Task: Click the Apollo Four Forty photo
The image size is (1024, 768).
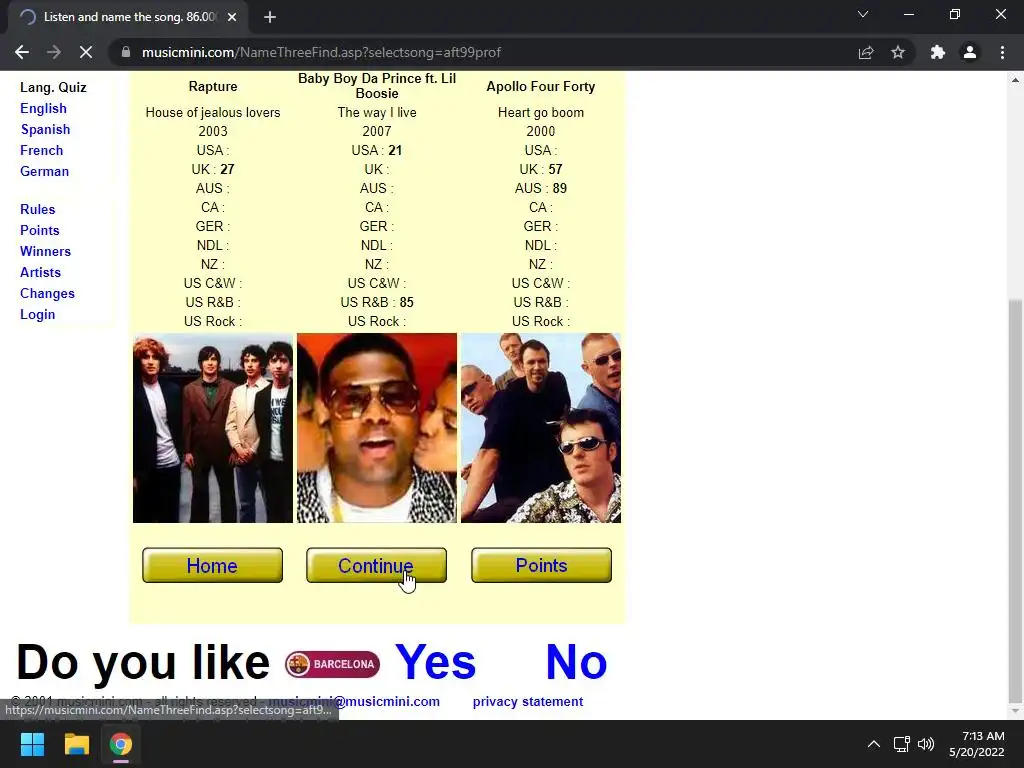Action: 541,428
